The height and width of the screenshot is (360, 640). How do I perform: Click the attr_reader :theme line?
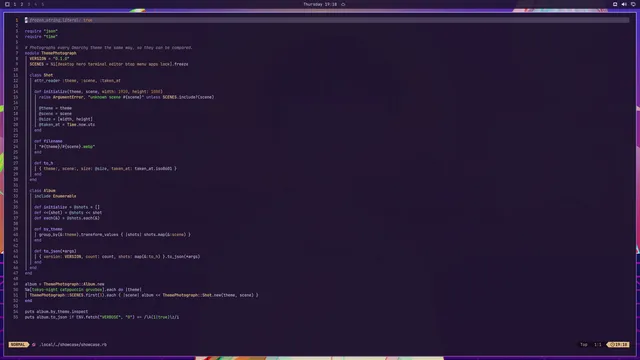(78, 80)
